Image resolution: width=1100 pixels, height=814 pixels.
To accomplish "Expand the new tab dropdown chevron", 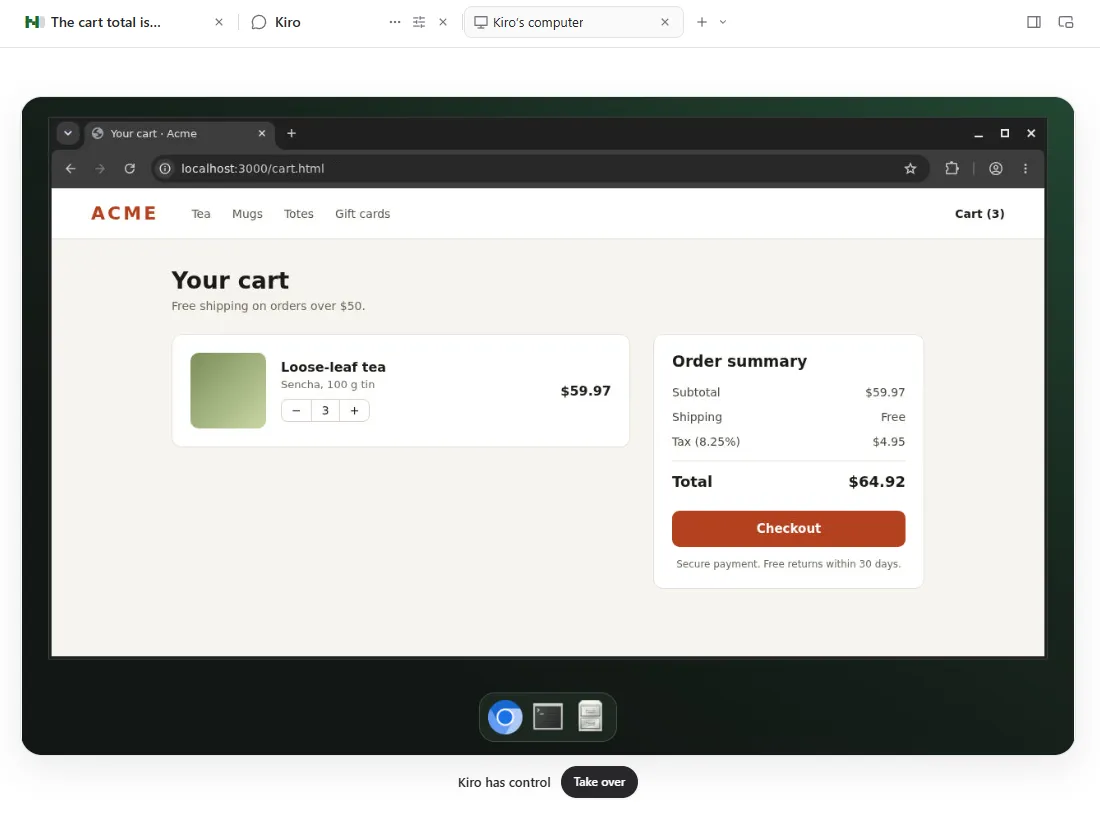I will (723, 22).
